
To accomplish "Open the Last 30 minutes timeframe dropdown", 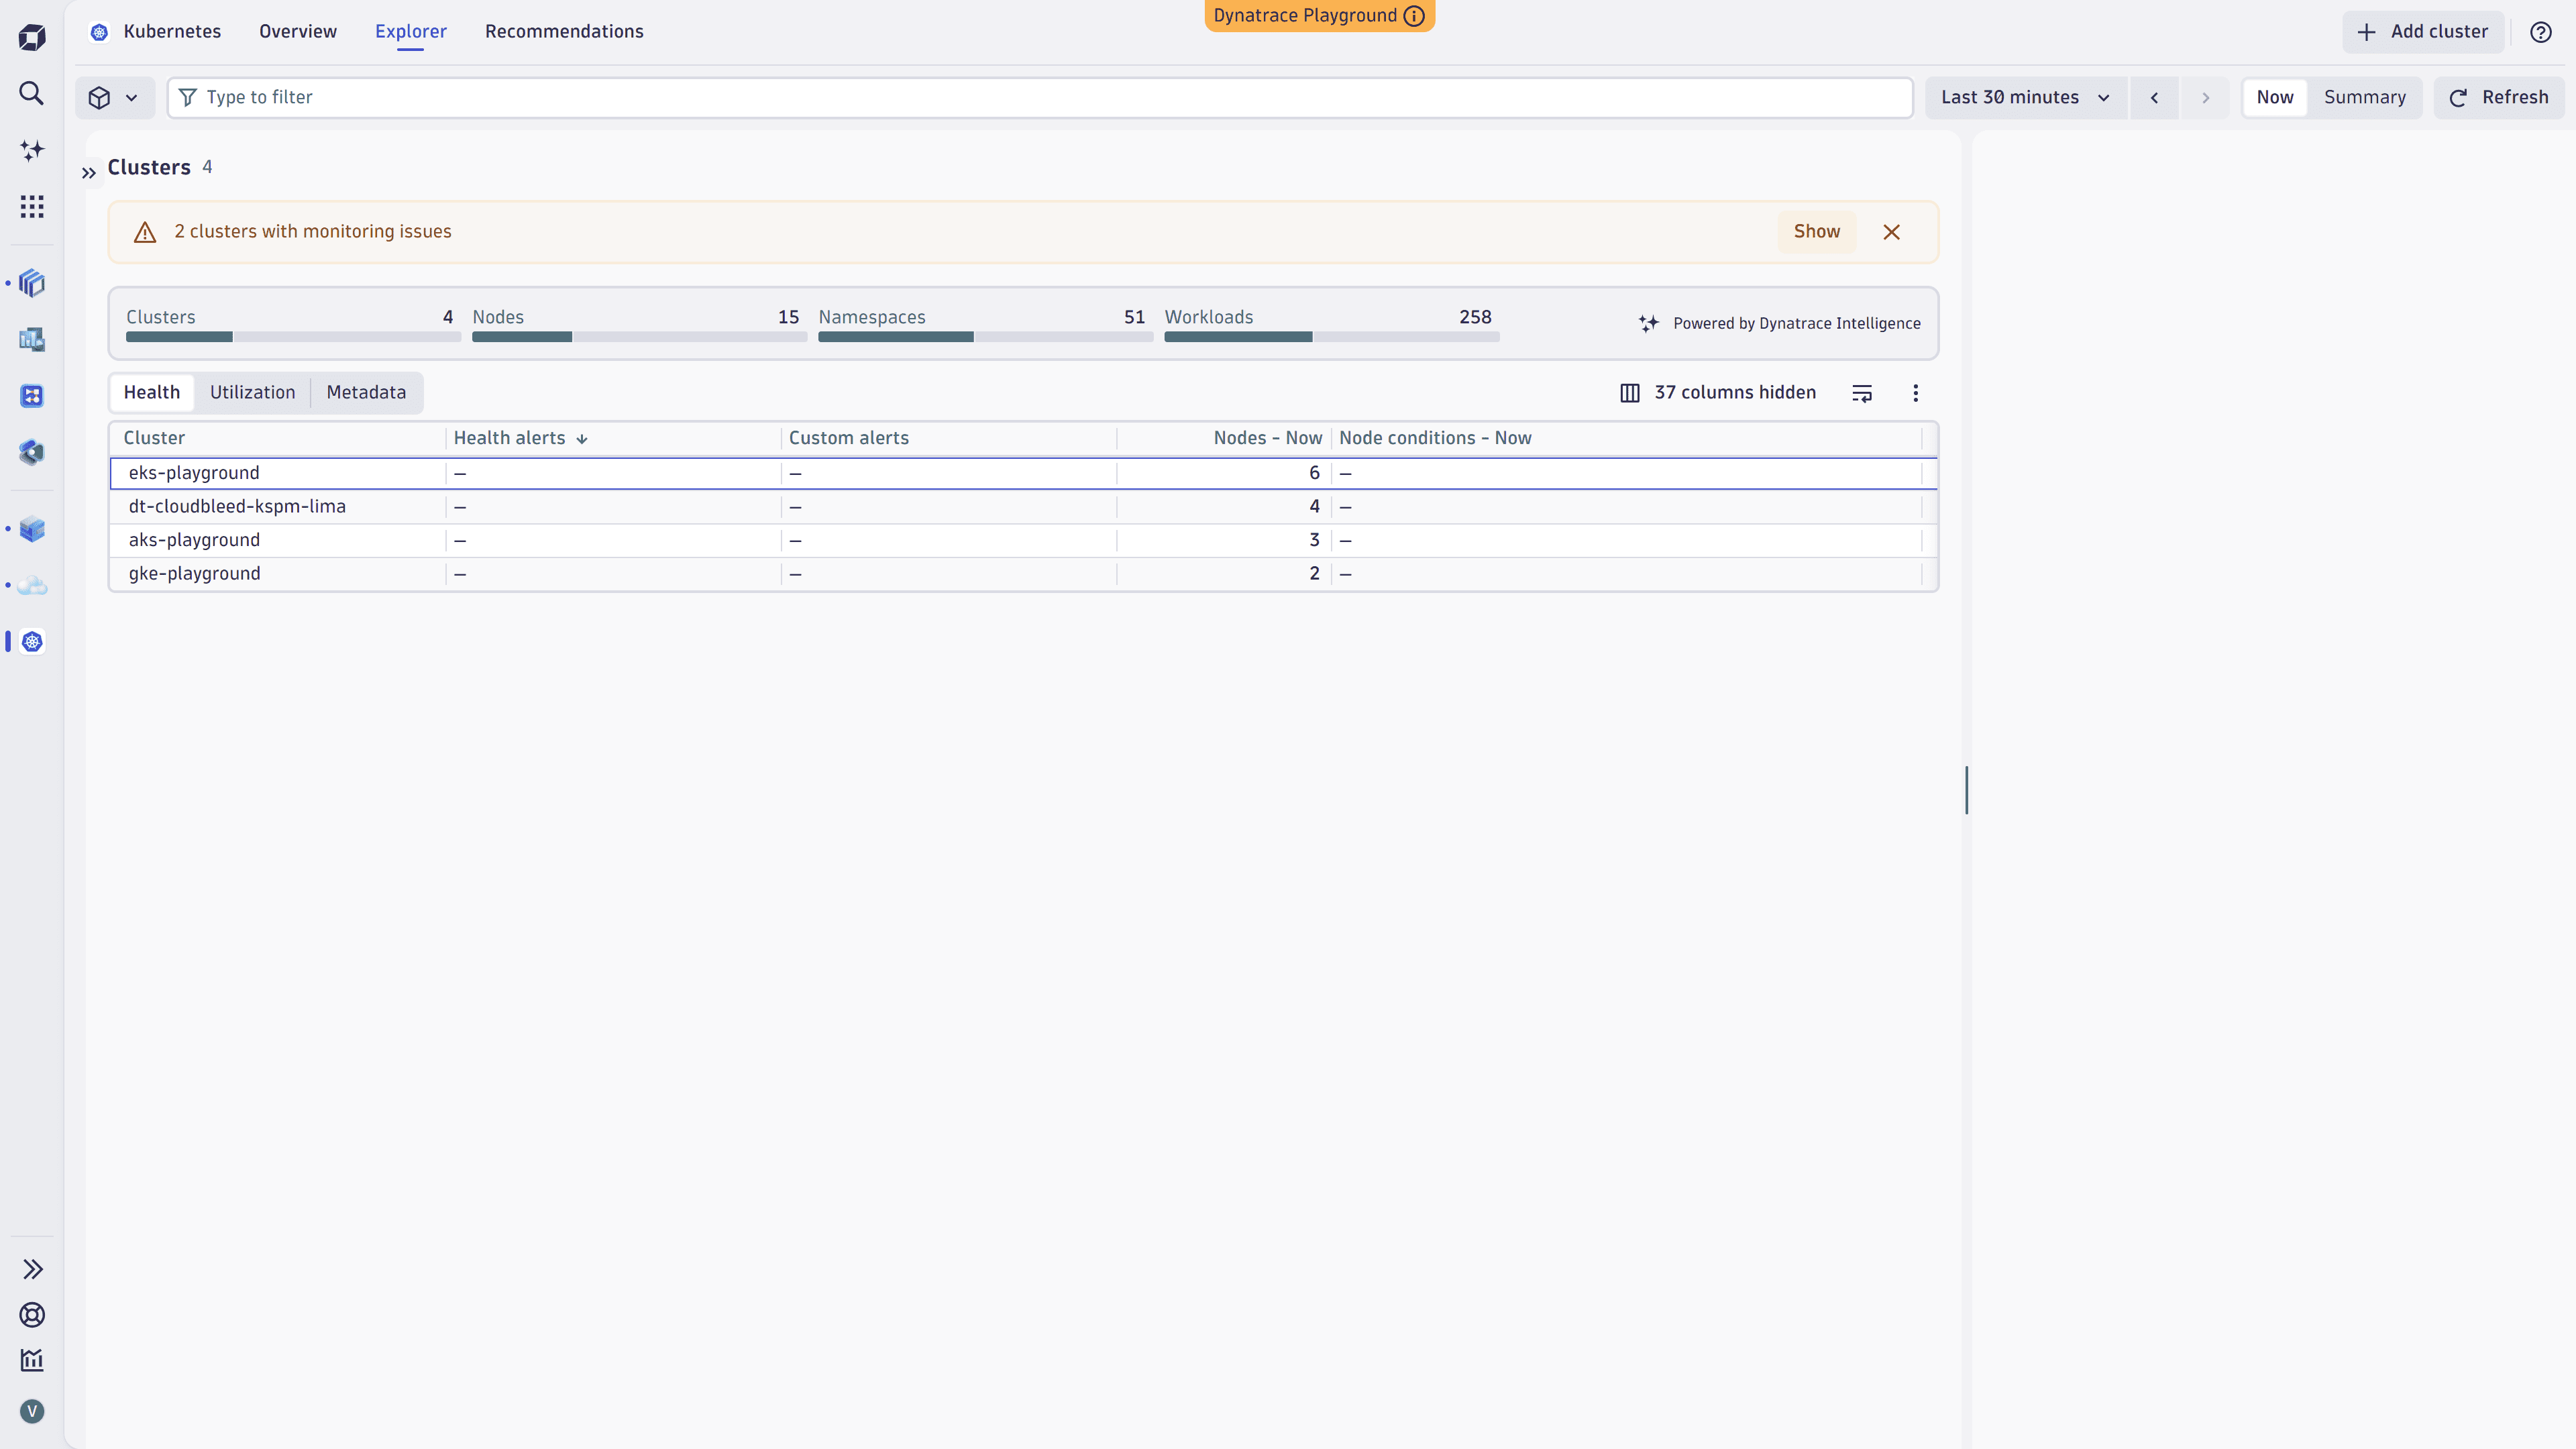I will point(2026,98).
